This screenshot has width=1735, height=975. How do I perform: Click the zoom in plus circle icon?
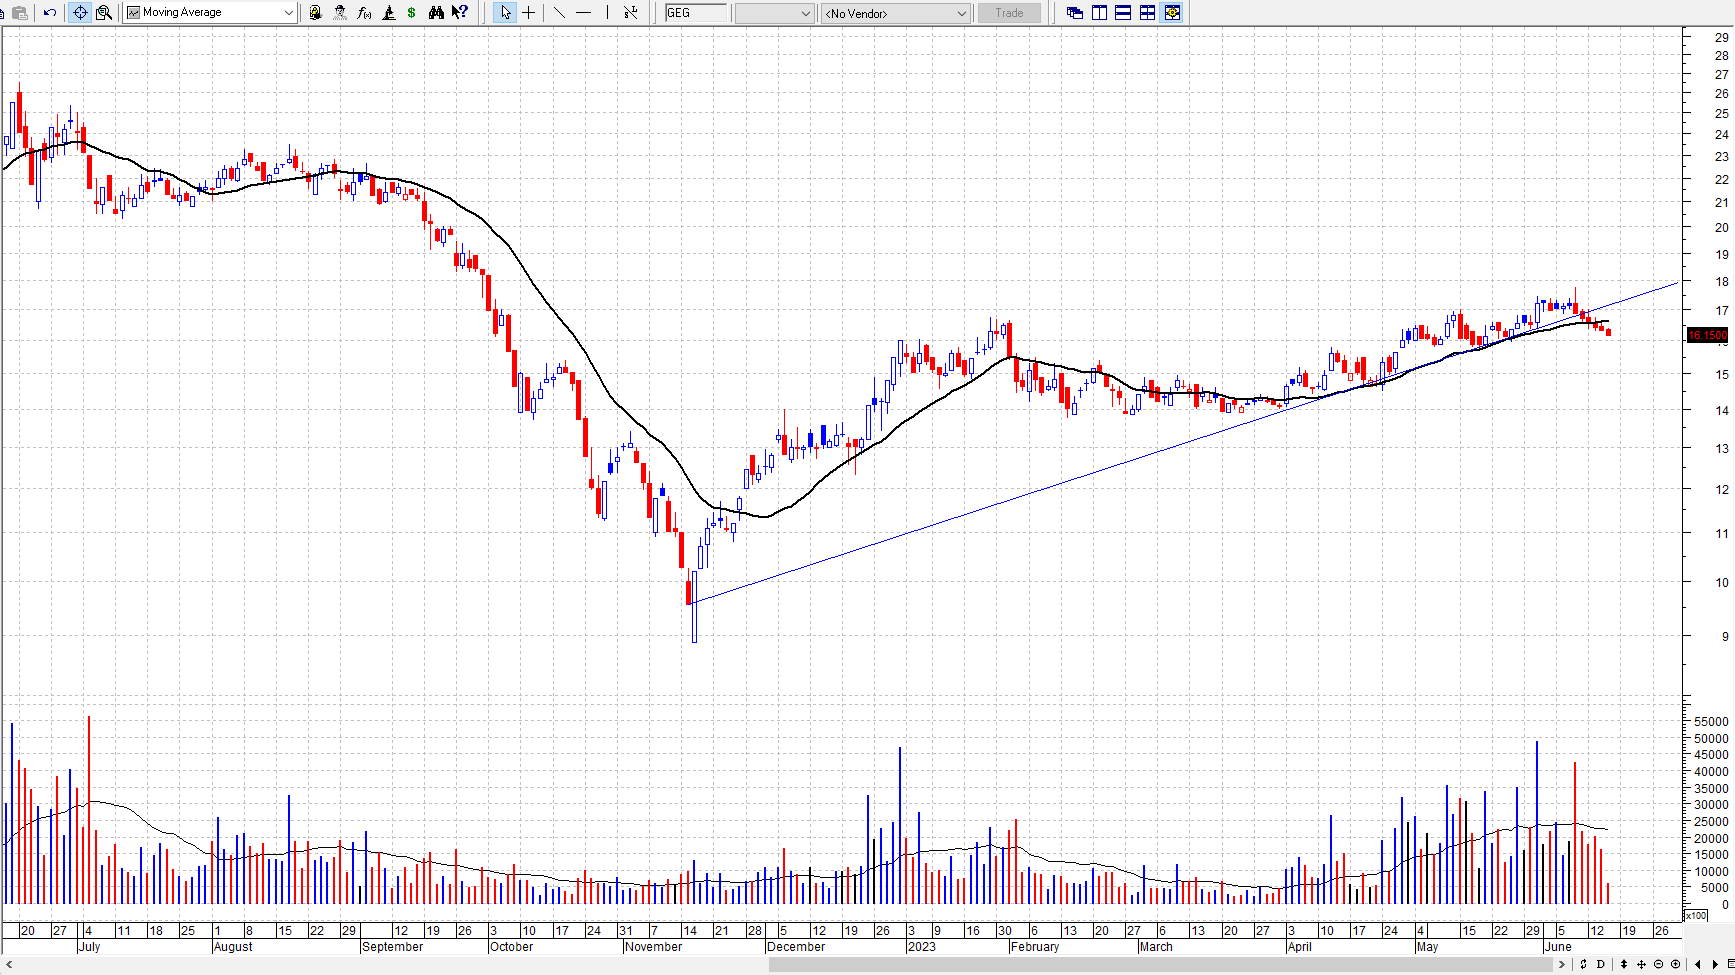pyautogui.click(x=1676, y=964)
